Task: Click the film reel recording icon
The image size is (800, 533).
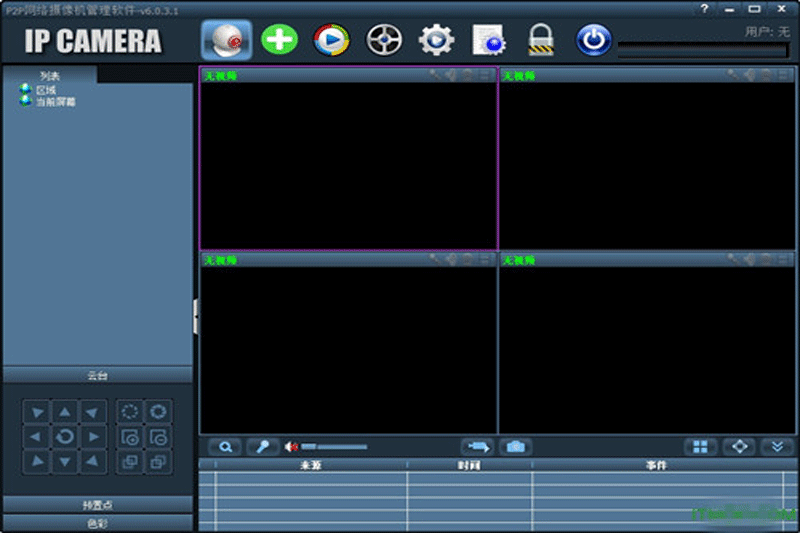Action: tap(384, 39)
